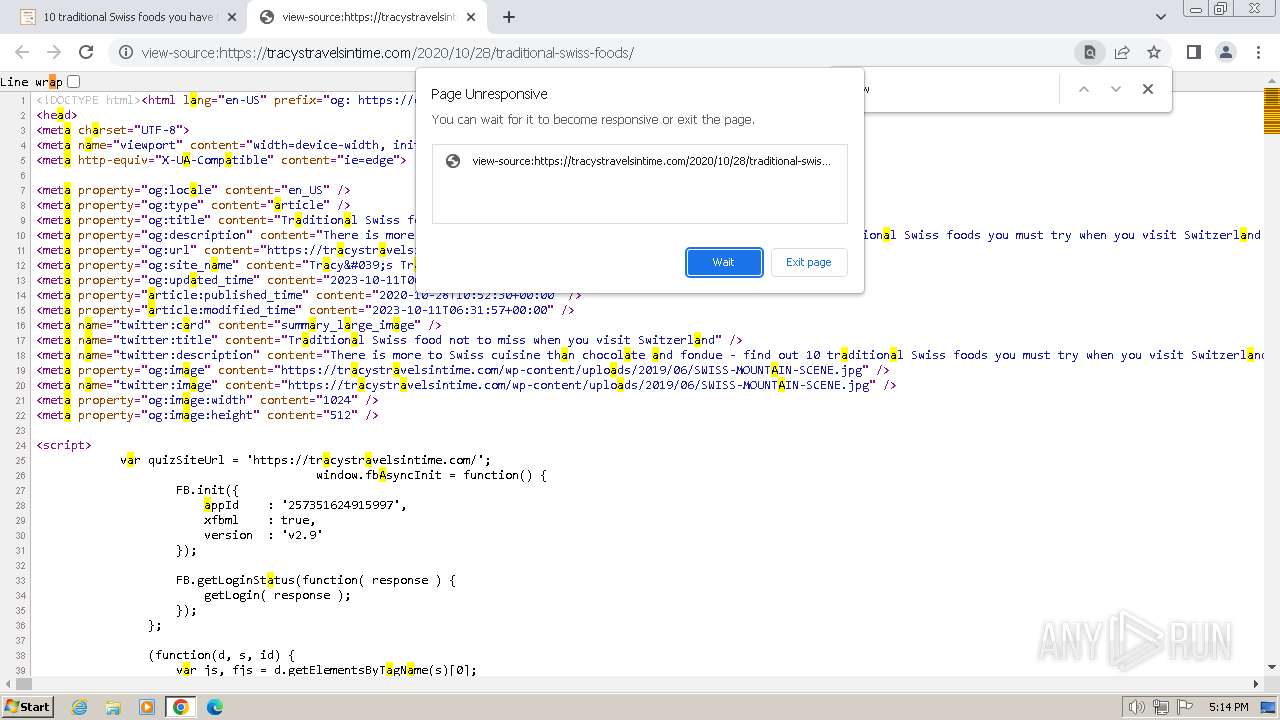This screenshot has width=1280, height=720.
Task: Select the unresponsive page entry in dialog
Action: coord(639,161)
